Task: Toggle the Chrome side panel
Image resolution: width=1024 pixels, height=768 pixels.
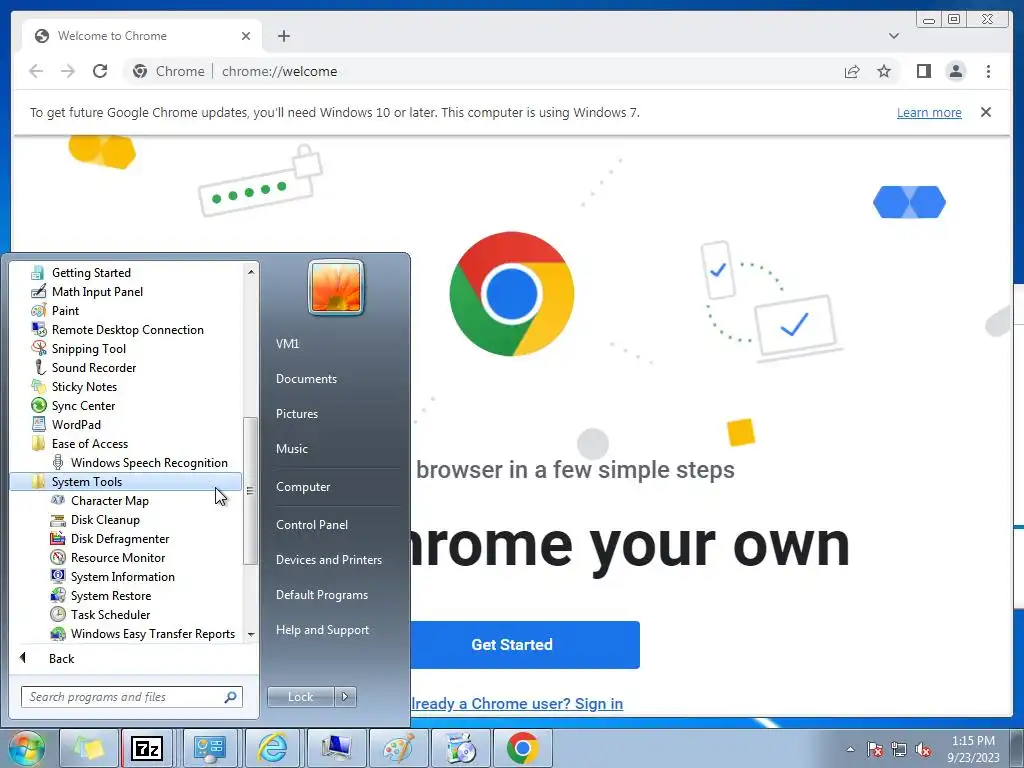Action: tap(923, 71)
